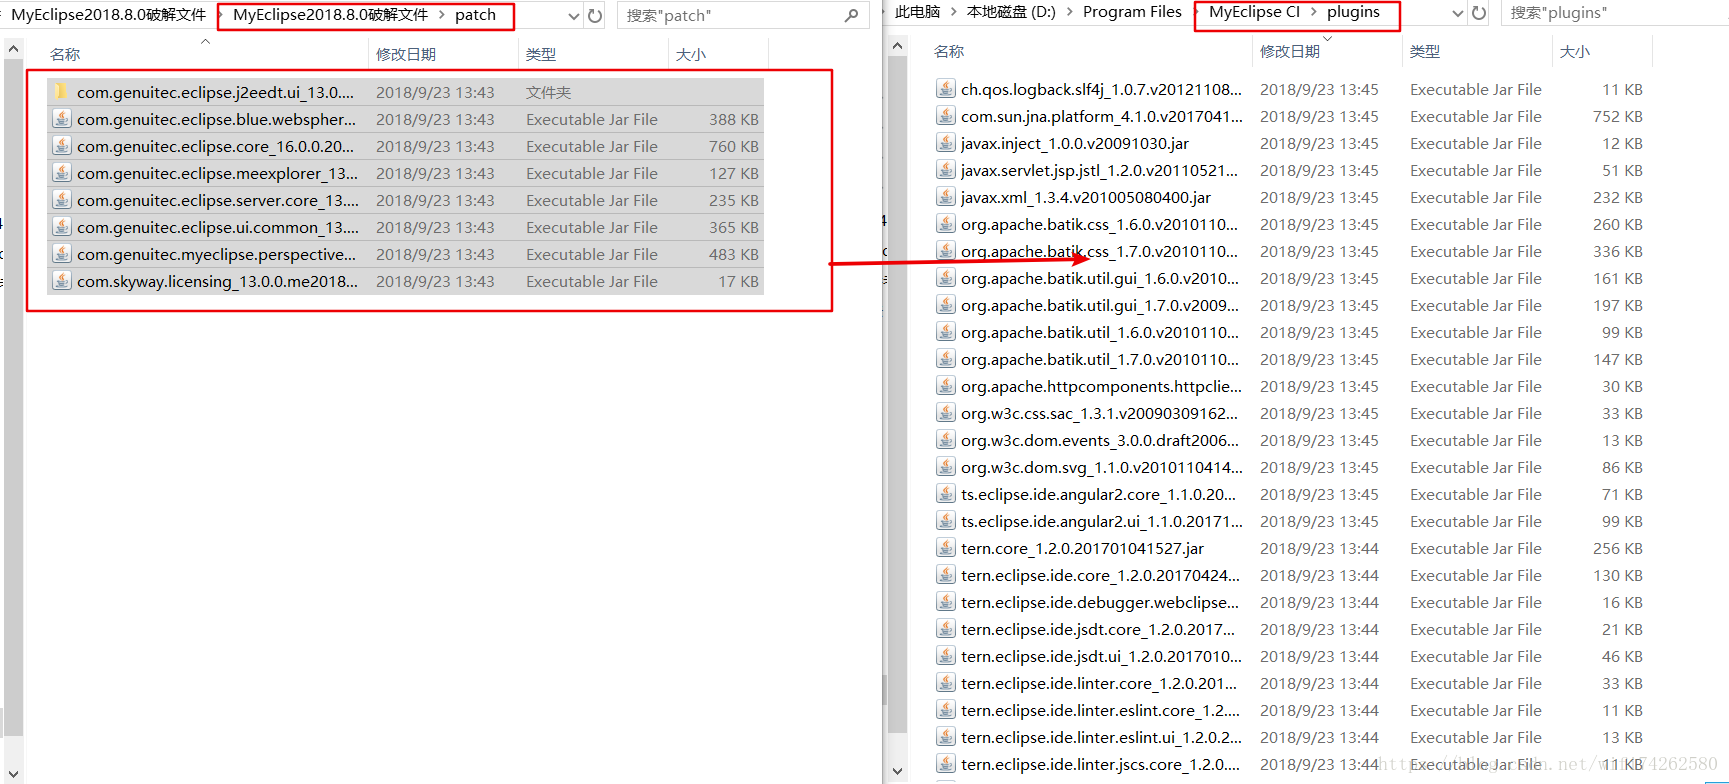The width and height of the screenshot is (1729, 784).
Task: Open address history dropdown in plugins window
Action: click(x=1457, y=13)
